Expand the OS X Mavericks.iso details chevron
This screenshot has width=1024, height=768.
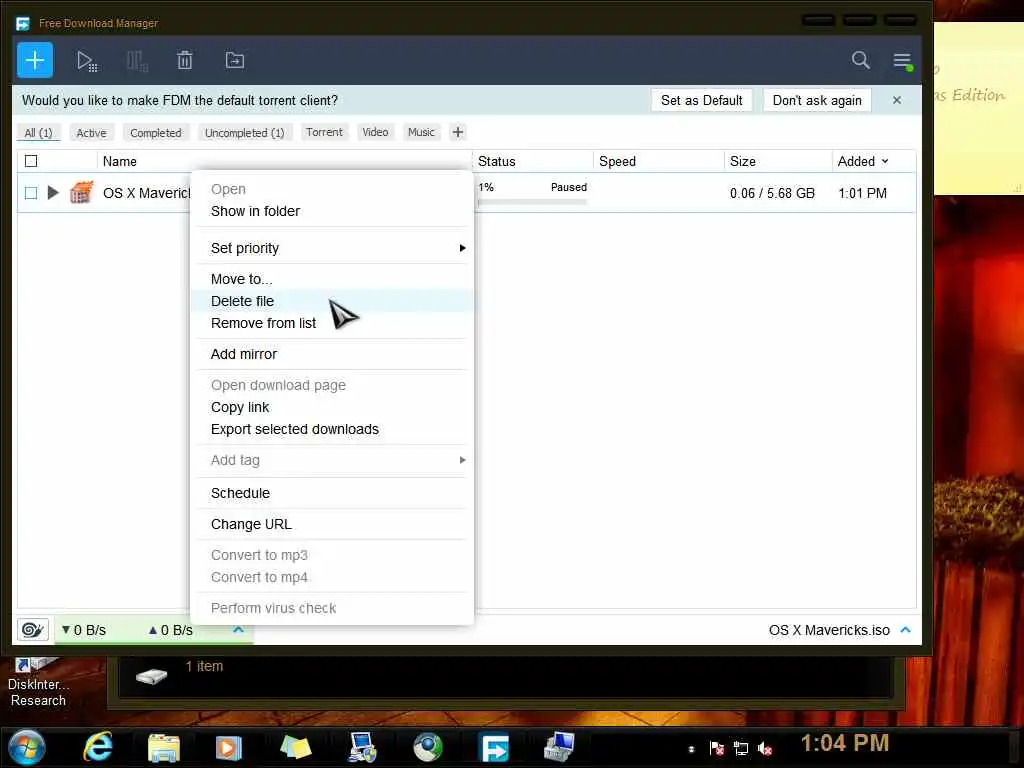pos(905,630)
